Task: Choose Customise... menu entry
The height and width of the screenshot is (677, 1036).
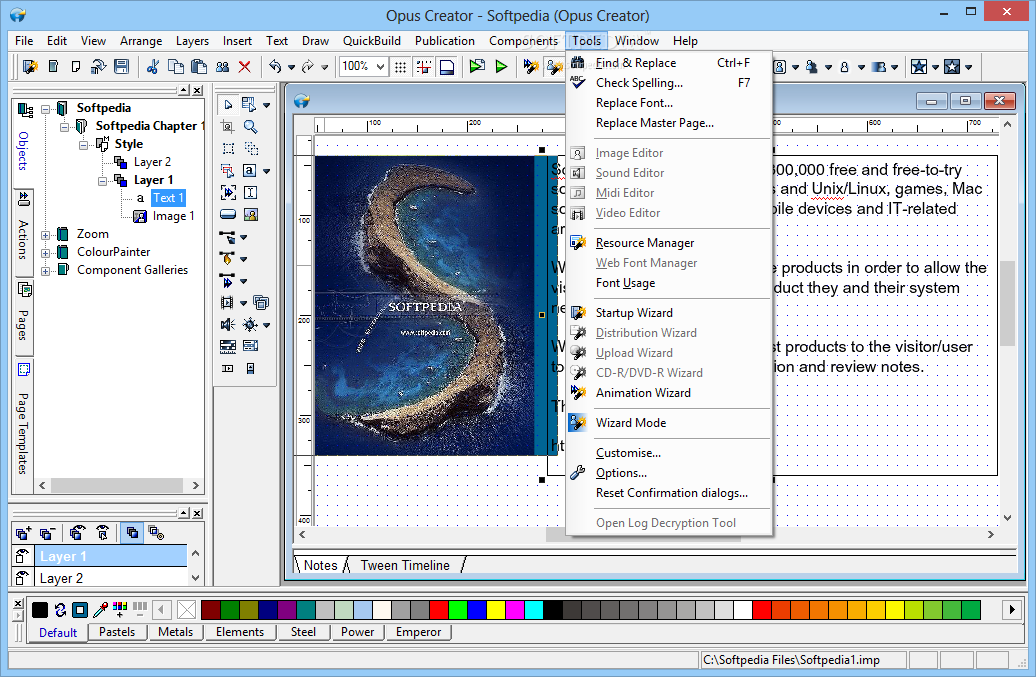Action: click(669, 453)
